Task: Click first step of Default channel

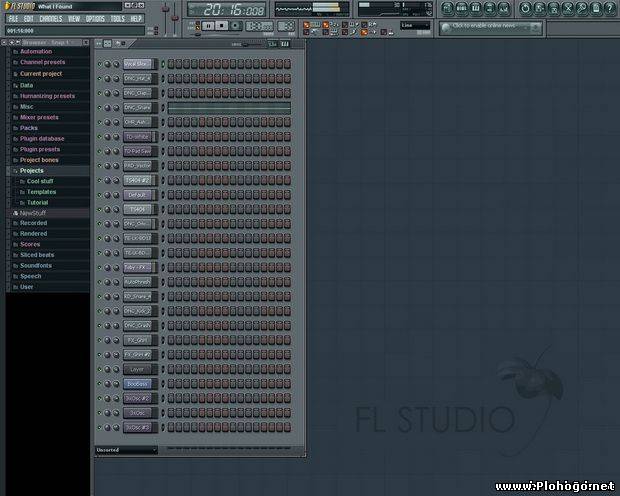Action: pyautogui.click(x=171, y=195)
